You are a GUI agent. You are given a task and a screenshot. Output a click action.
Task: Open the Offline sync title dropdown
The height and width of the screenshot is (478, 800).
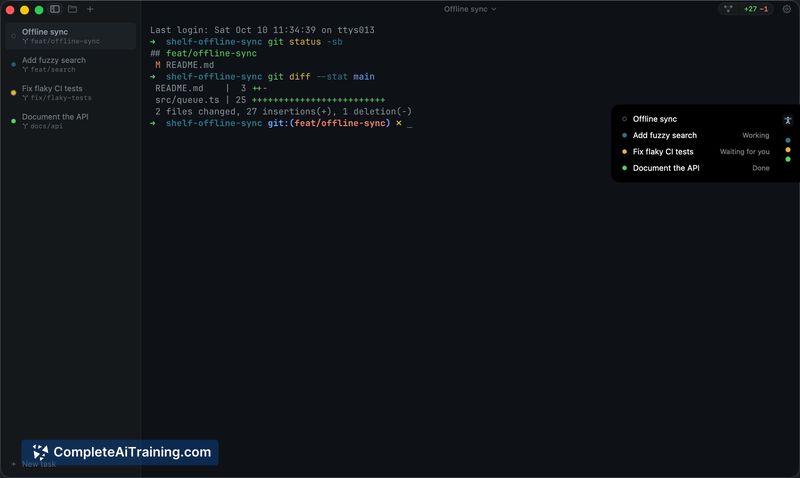pos(470,9)
